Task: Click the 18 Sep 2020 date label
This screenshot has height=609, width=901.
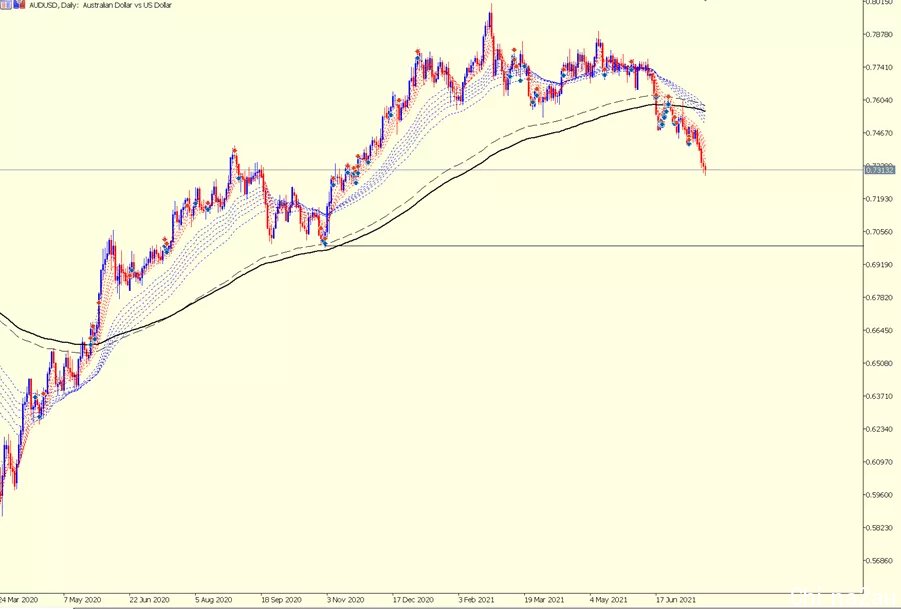Action: tap(281, 600)
